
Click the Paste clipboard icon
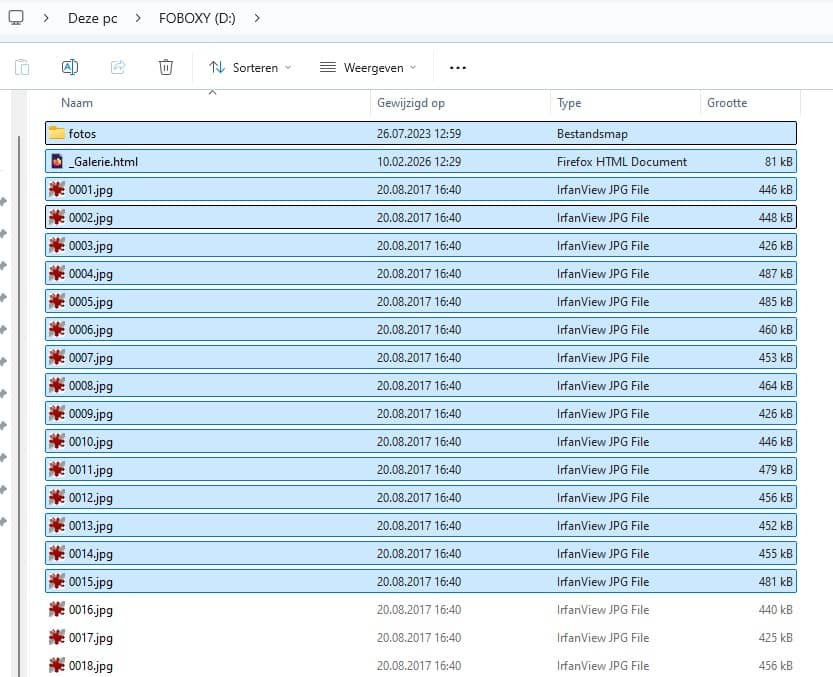[22, 67]
